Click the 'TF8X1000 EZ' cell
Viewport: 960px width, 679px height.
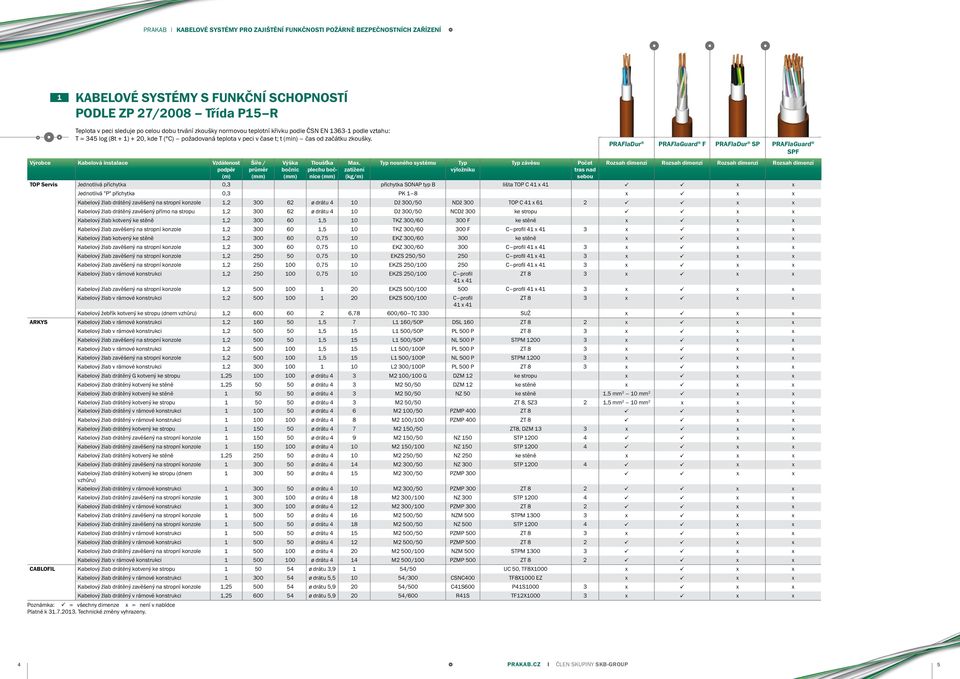tap(525, 578)
